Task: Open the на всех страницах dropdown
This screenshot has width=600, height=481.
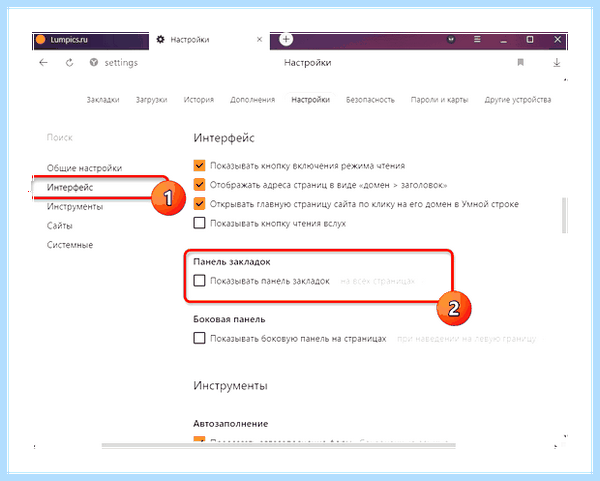Action: (382, 281)
